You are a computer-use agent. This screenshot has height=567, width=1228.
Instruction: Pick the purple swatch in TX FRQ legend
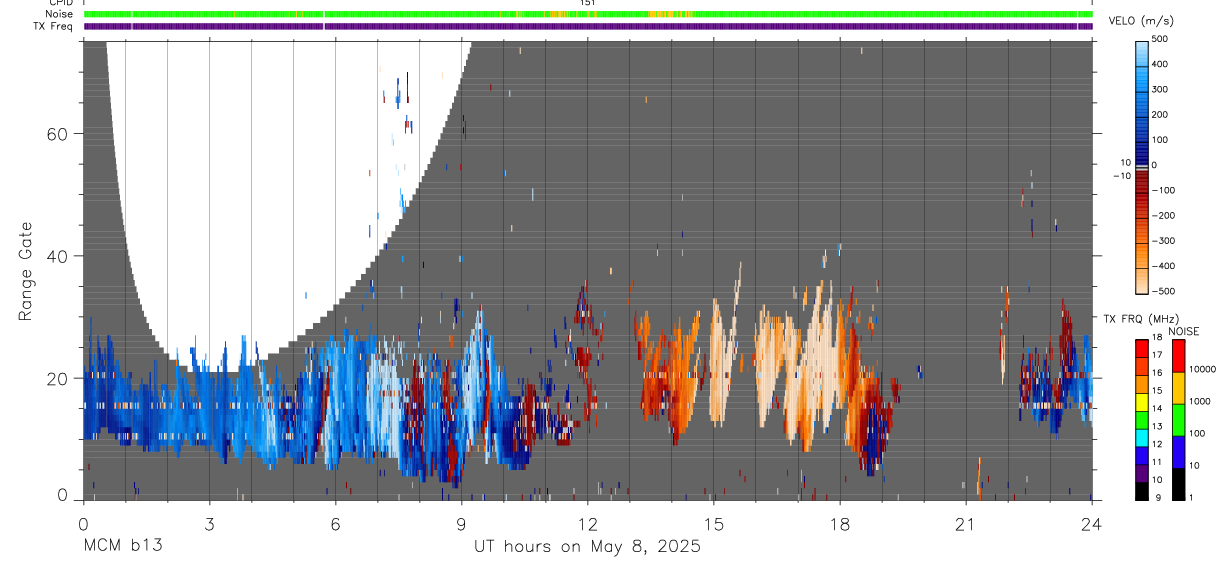1142,472
